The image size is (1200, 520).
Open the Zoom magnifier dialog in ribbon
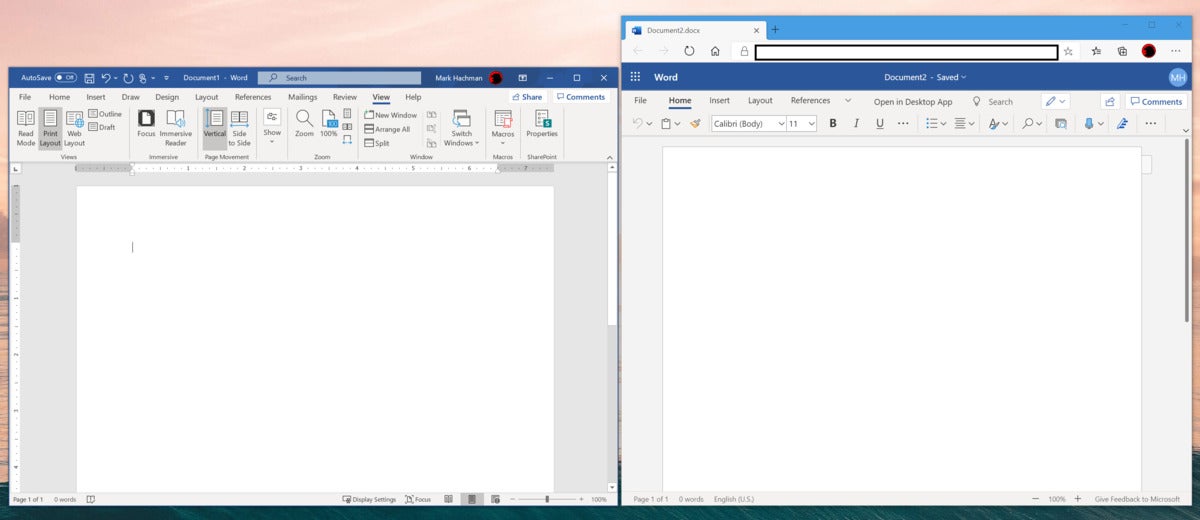coord(304,123)
